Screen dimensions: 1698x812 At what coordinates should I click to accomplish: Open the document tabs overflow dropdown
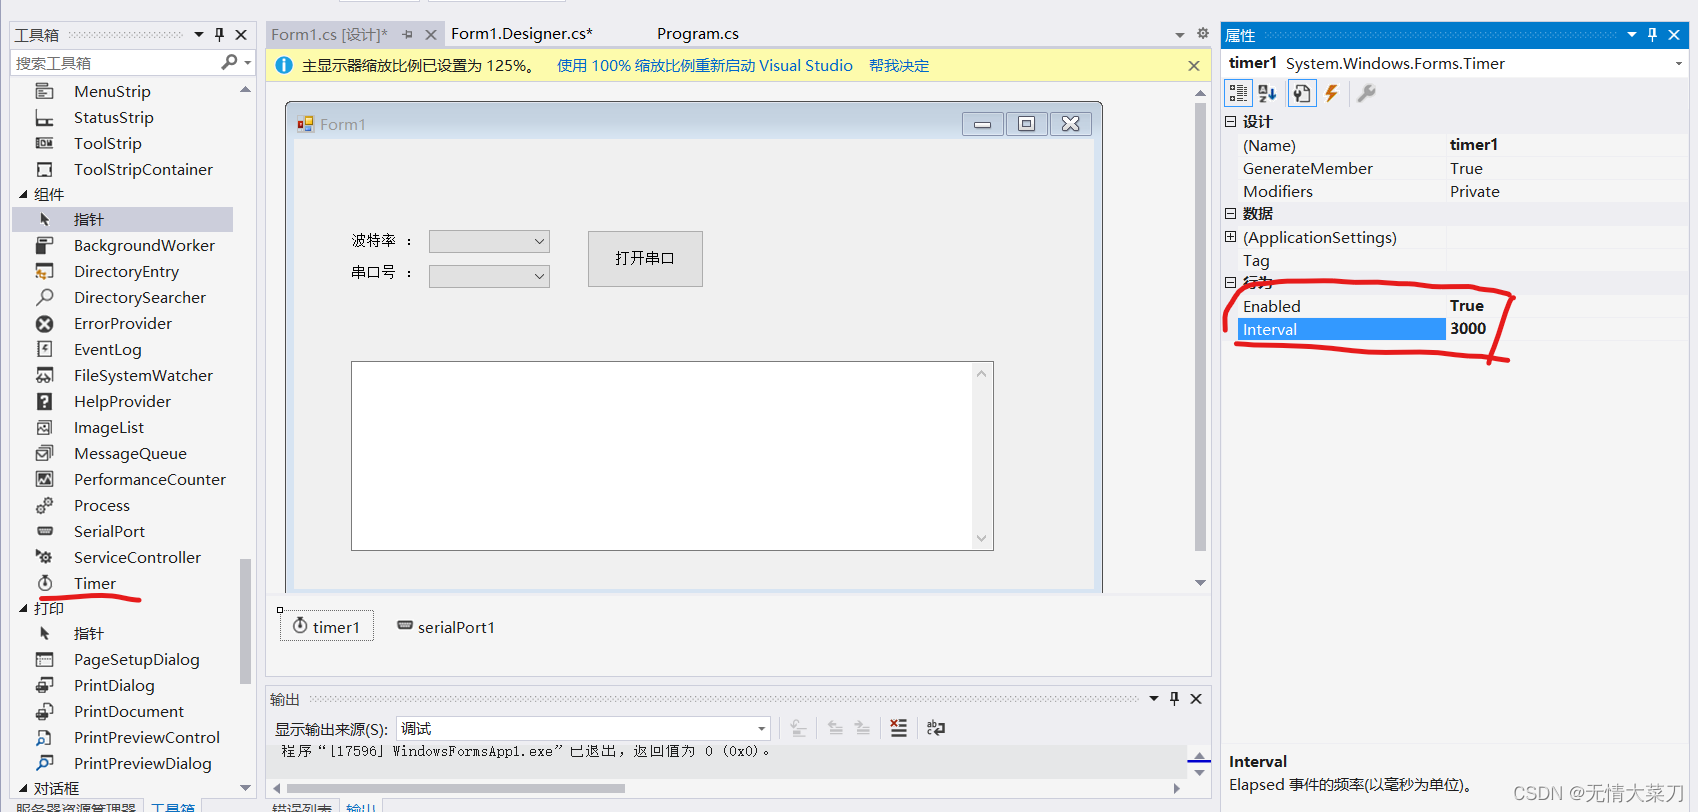pyautogui.click(x=1180, y=35)
